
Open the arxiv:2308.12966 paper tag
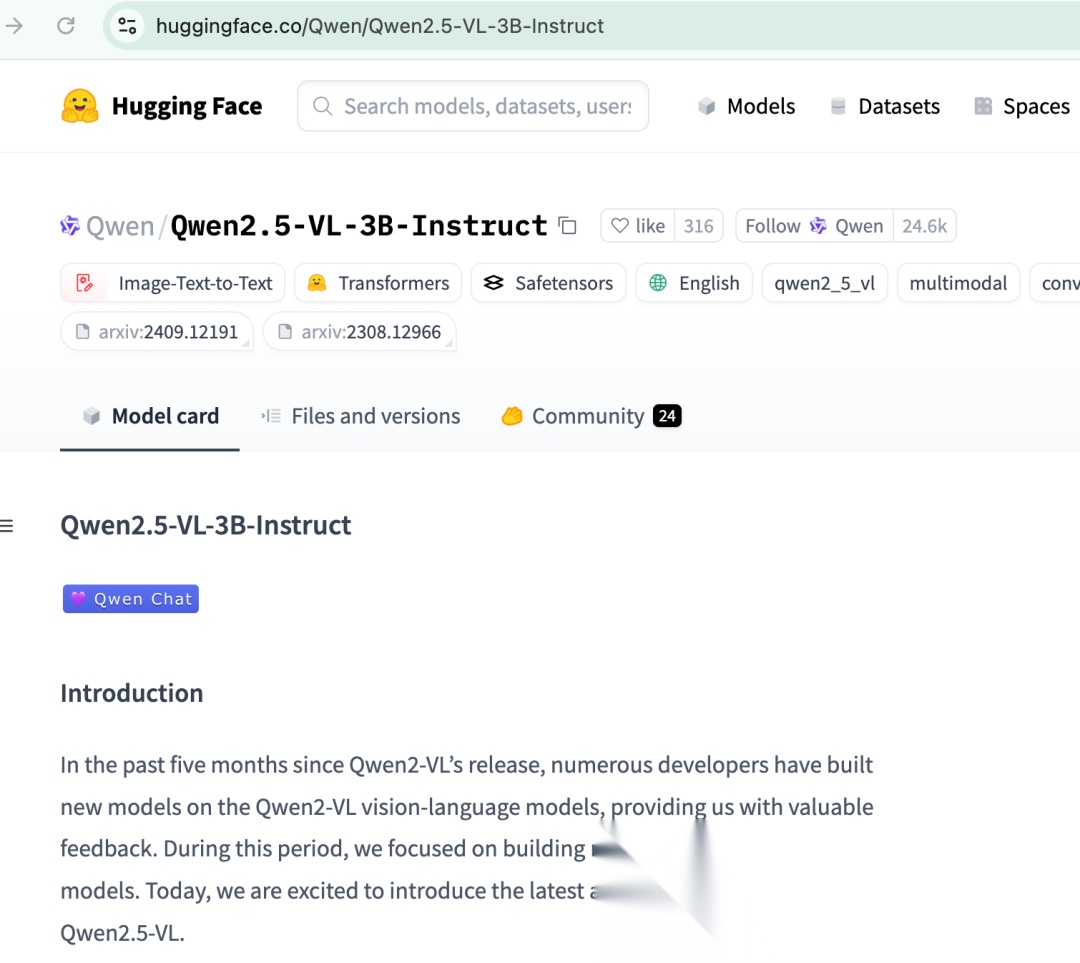click(x=360, y=332)
